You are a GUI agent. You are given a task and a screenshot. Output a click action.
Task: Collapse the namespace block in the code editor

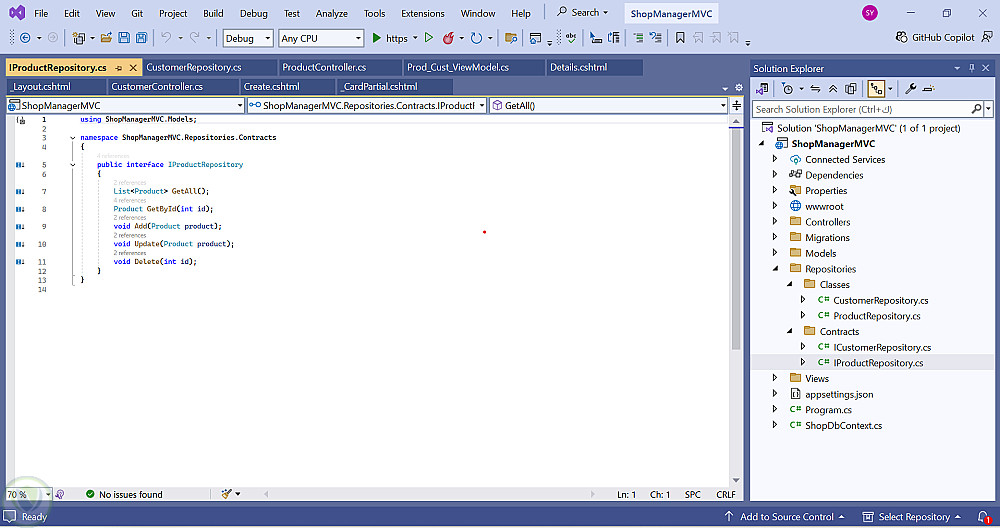click(x=73, y=138)
